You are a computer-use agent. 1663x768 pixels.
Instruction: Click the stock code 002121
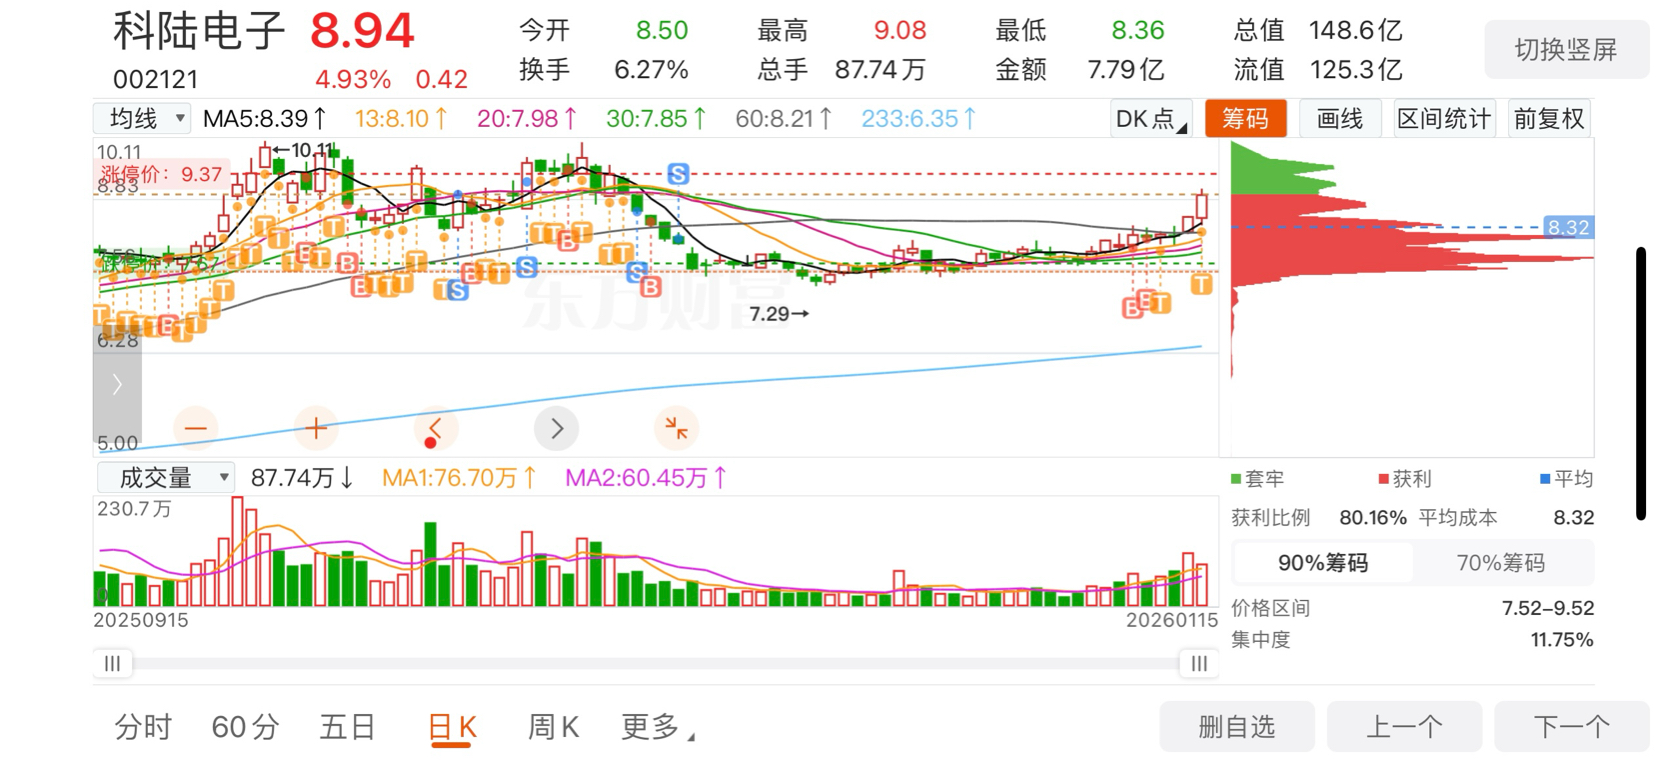155,79
